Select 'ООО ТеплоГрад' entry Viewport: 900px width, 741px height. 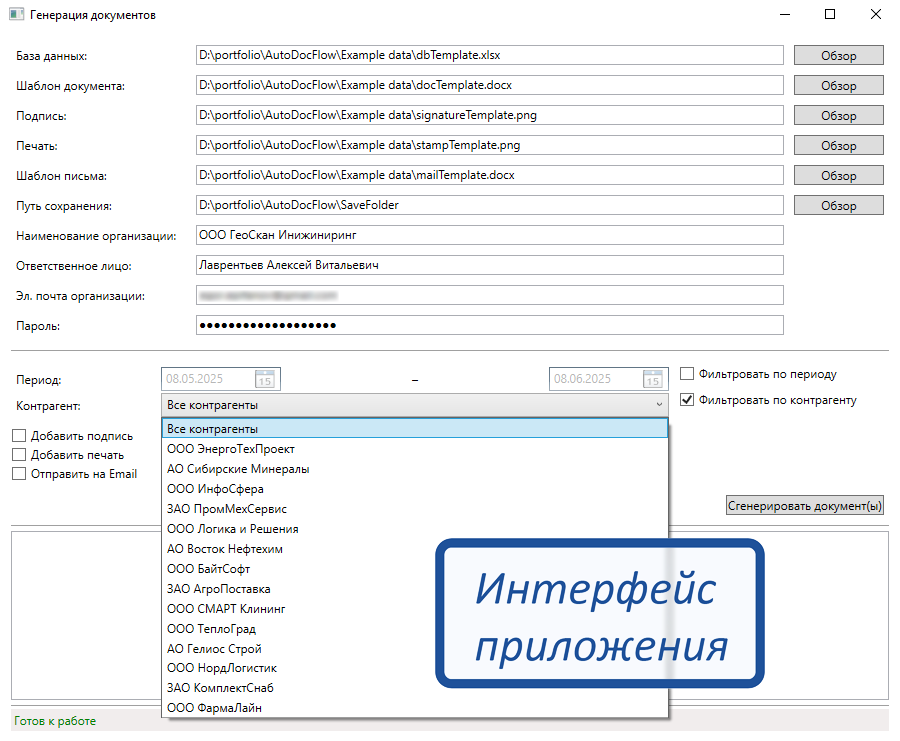point(415,629)
